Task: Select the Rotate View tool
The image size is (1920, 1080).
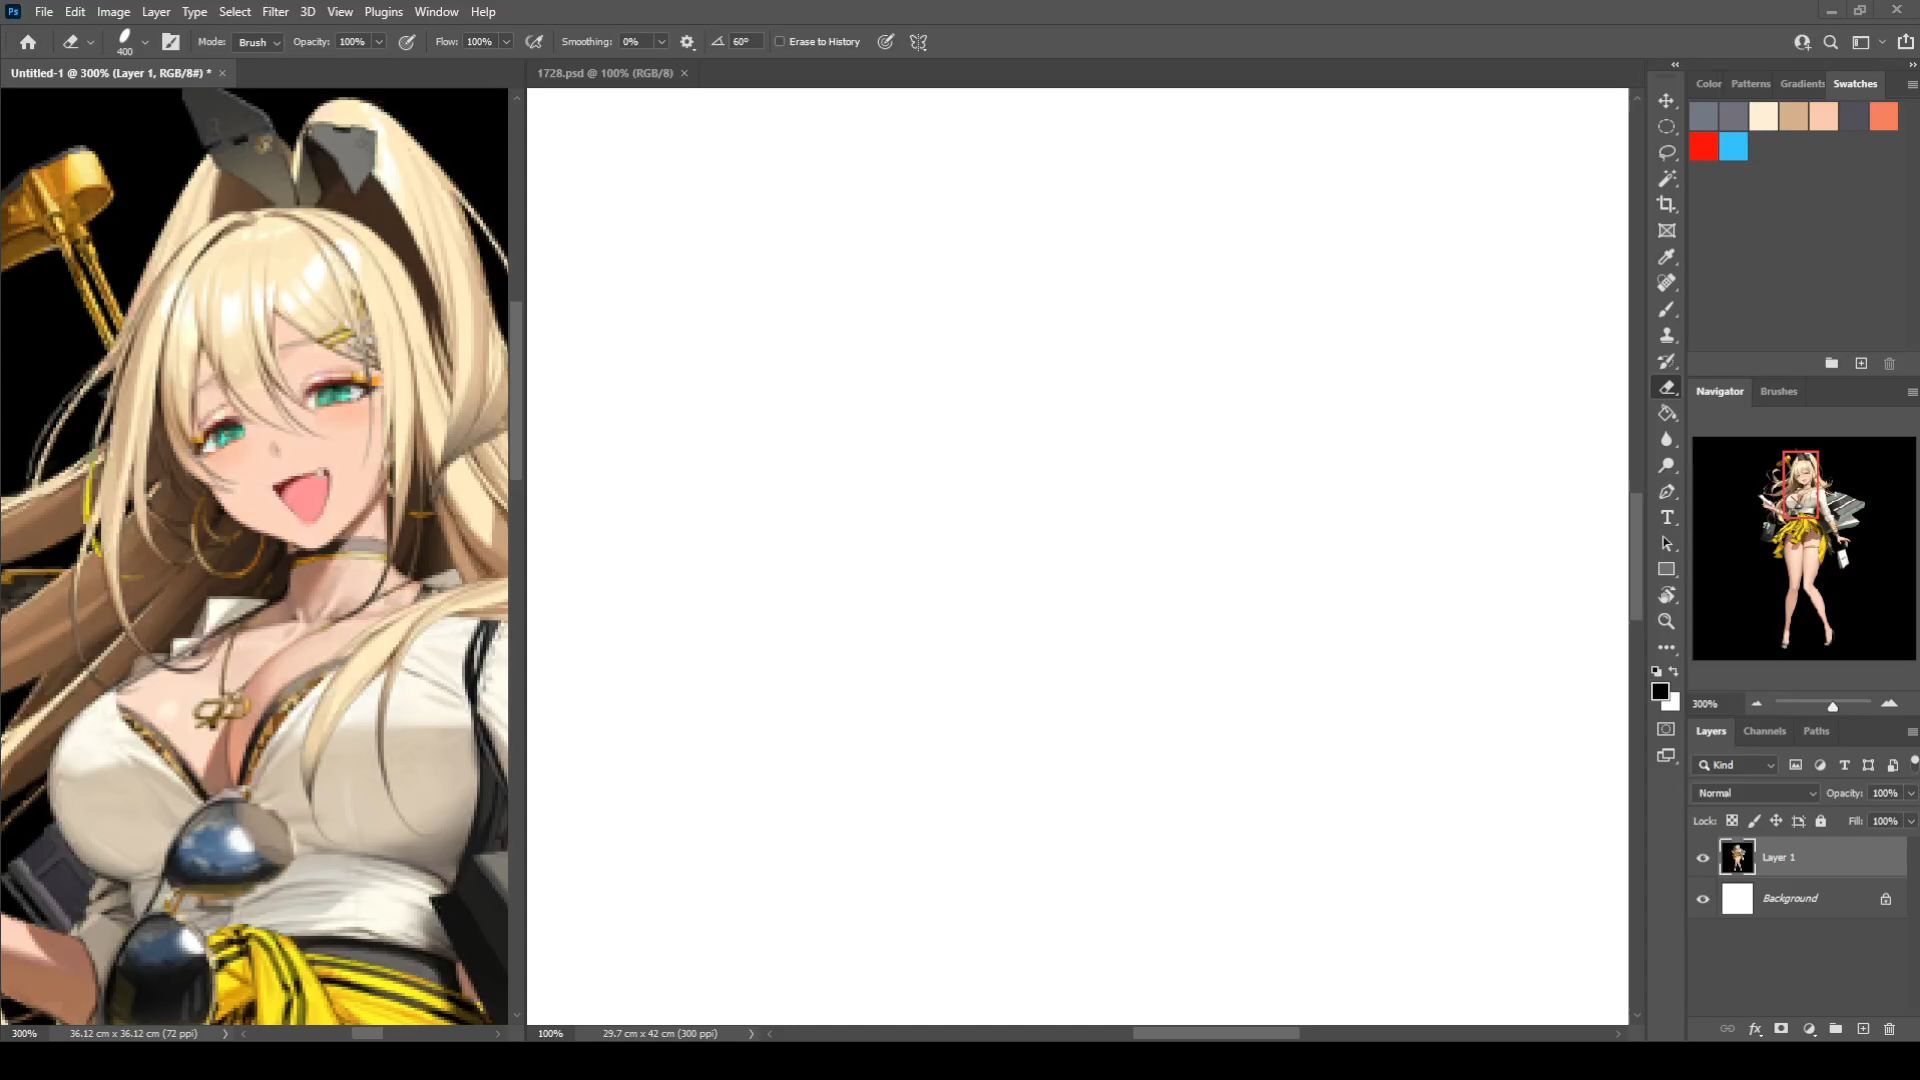Action: [x=1666, y=595]
